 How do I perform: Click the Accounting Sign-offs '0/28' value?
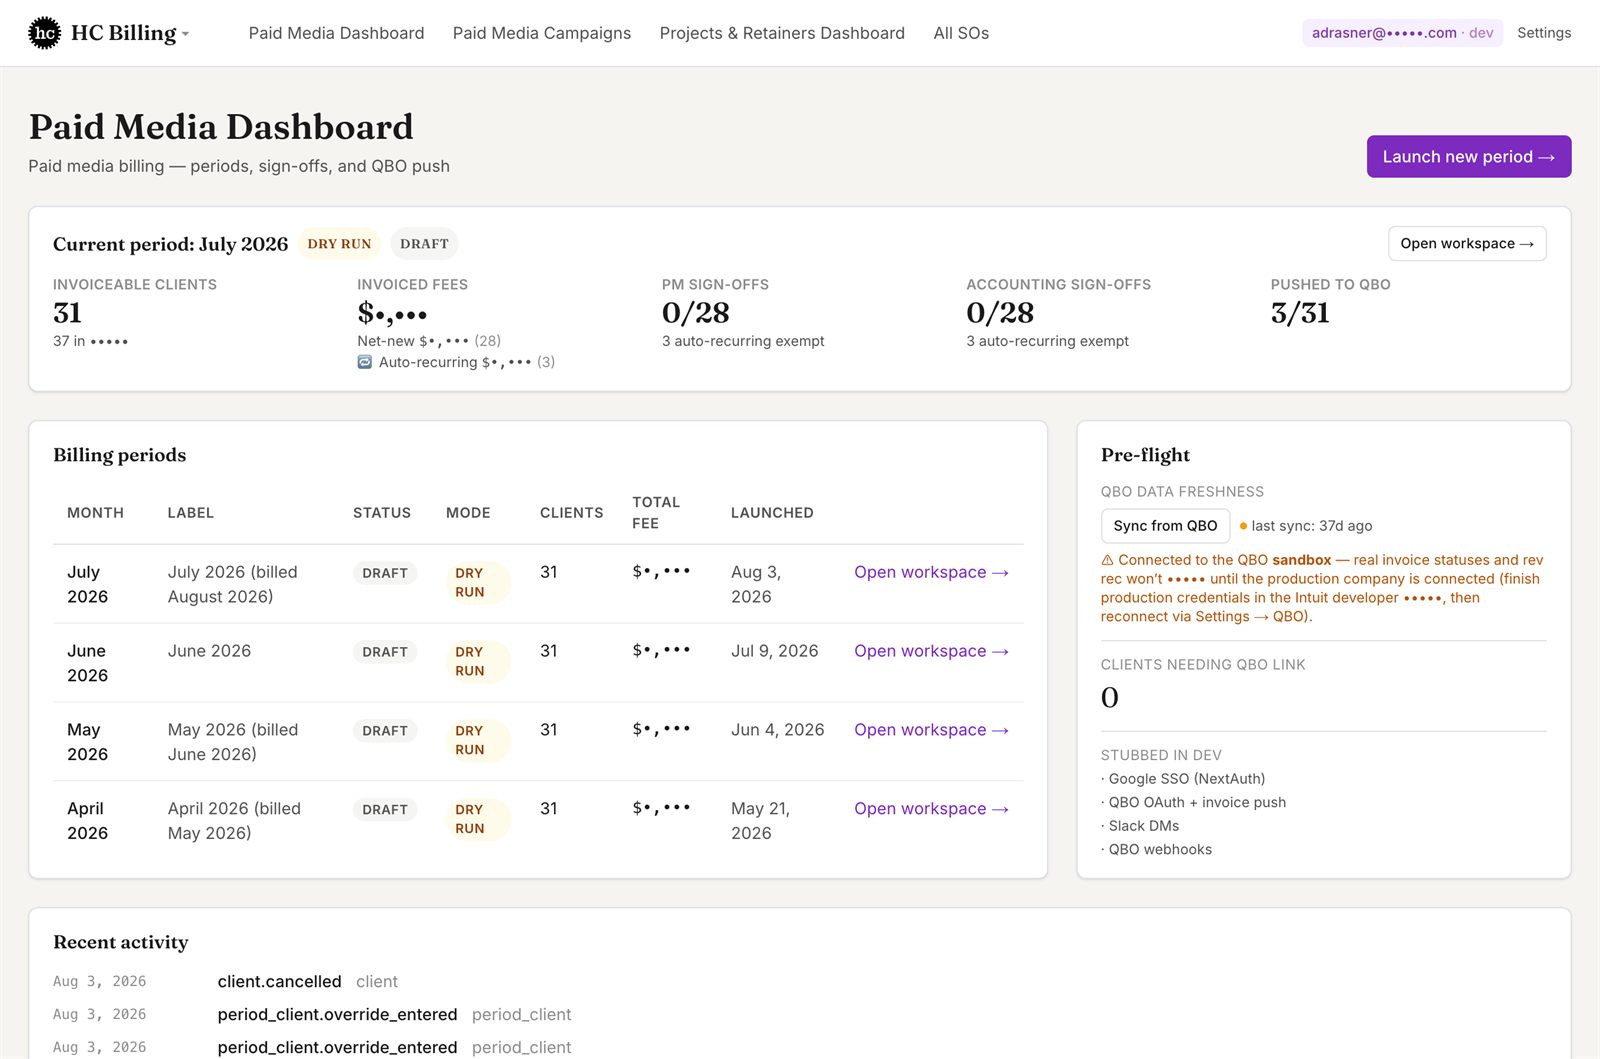click(1000, 313)
